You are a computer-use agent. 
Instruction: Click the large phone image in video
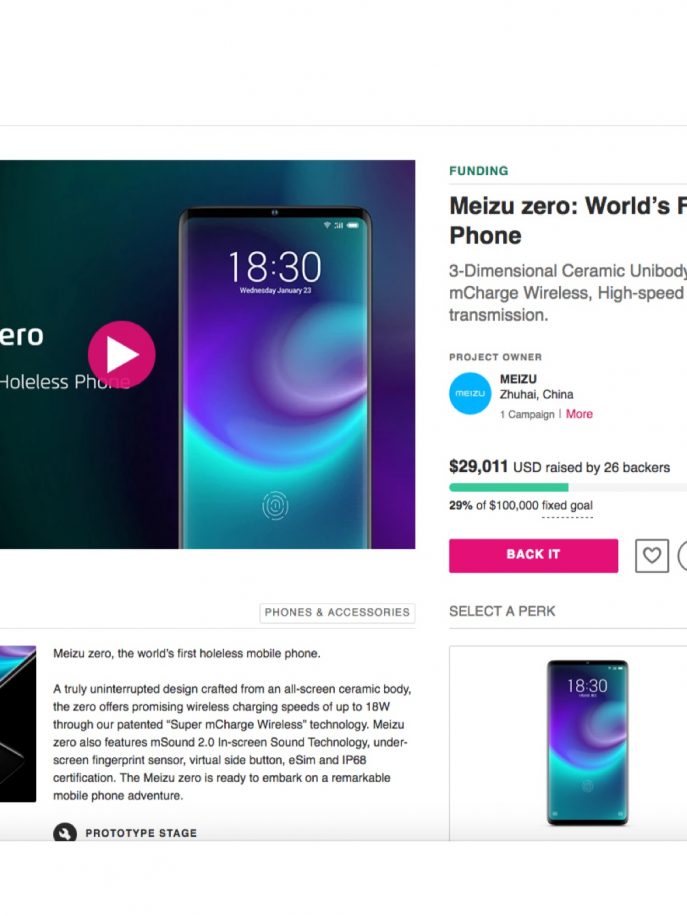tap(275, 377)
